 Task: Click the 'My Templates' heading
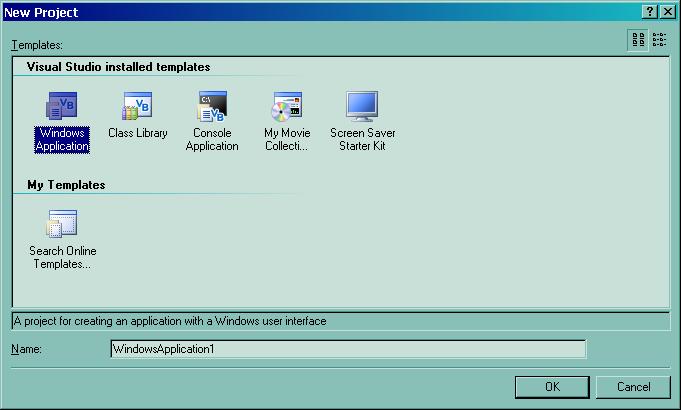point(66,185)
